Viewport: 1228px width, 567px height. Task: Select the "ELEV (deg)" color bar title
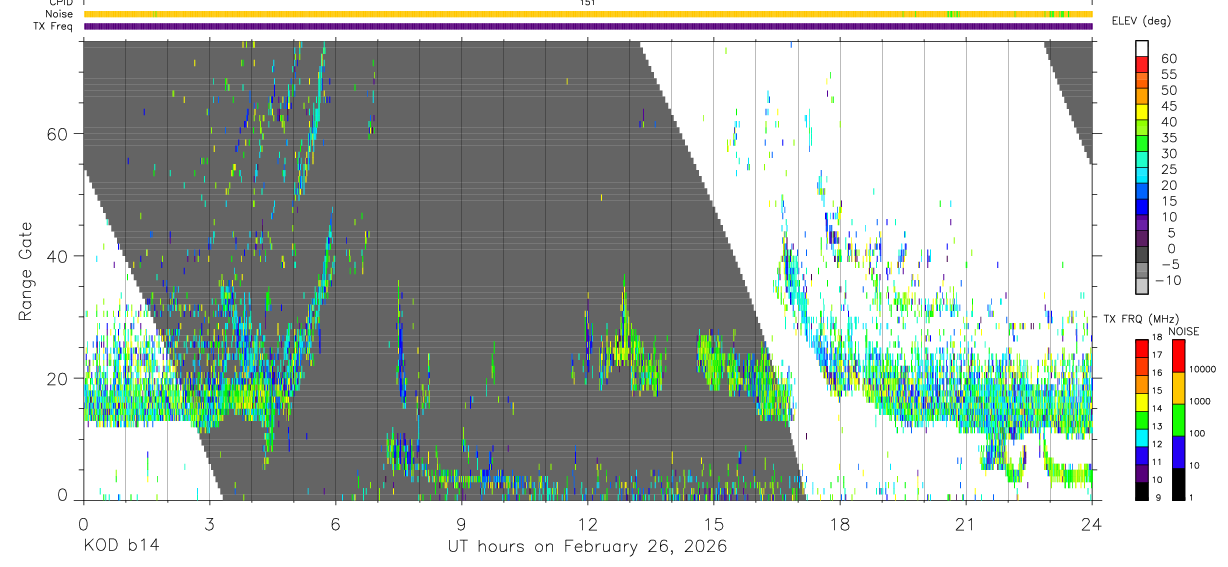coord(1141,21)
